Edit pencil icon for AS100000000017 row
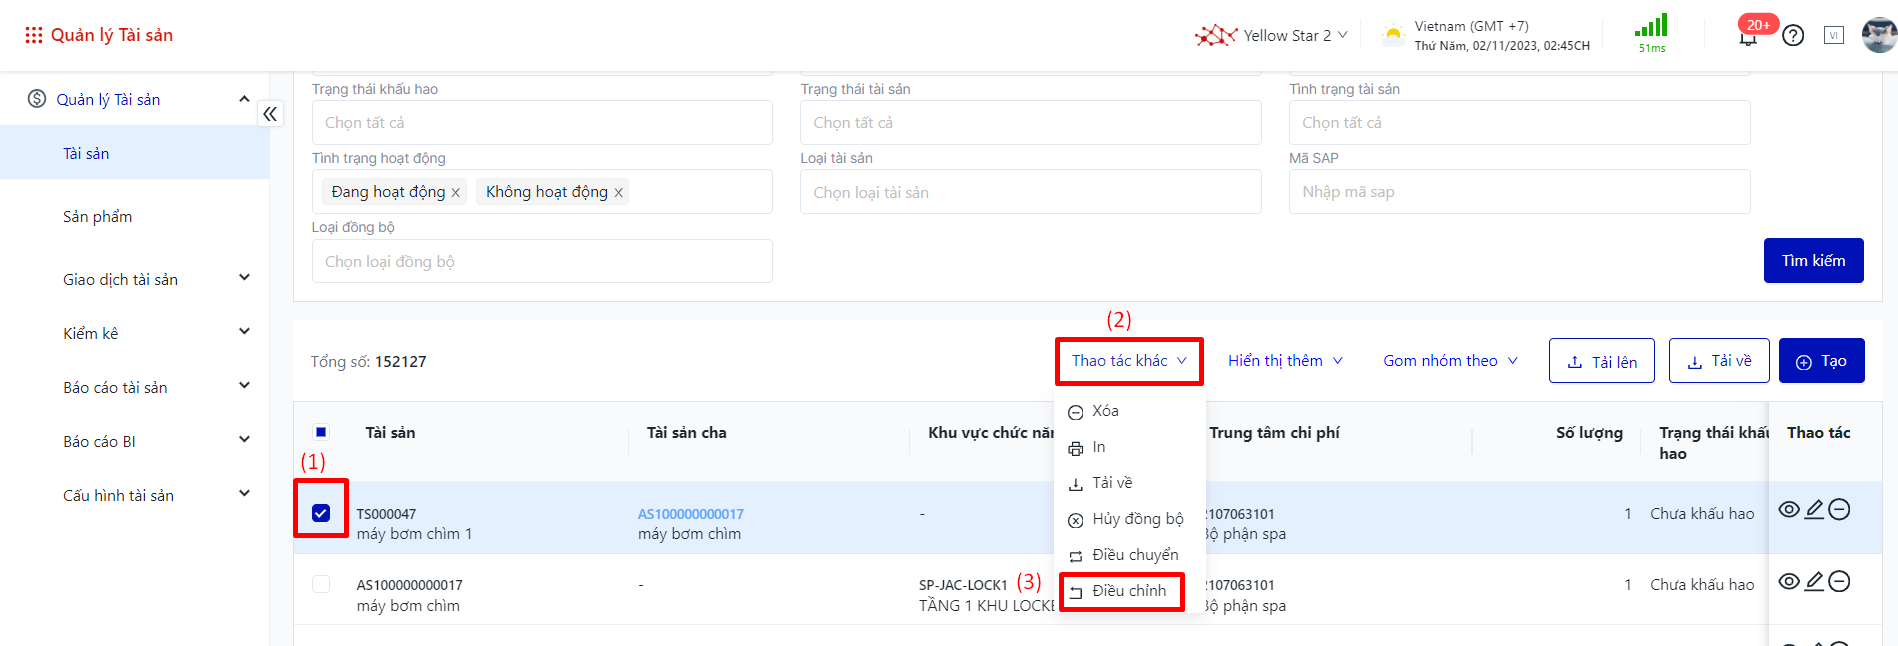1898x646 pixels. (x=1814, y=582)
